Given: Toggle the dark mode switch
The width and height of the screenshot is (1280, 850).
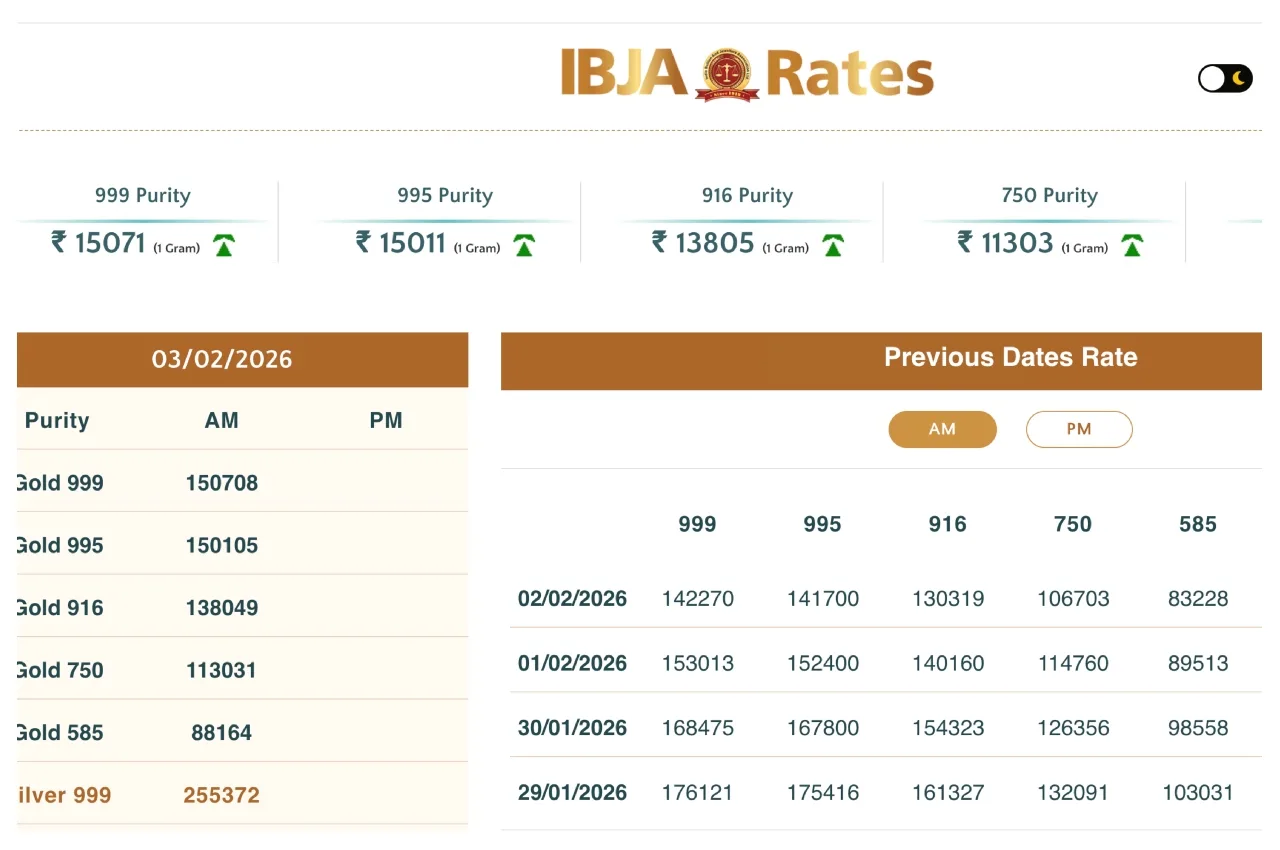Looking at the screenshot, I should click(x=1225, y=78).
